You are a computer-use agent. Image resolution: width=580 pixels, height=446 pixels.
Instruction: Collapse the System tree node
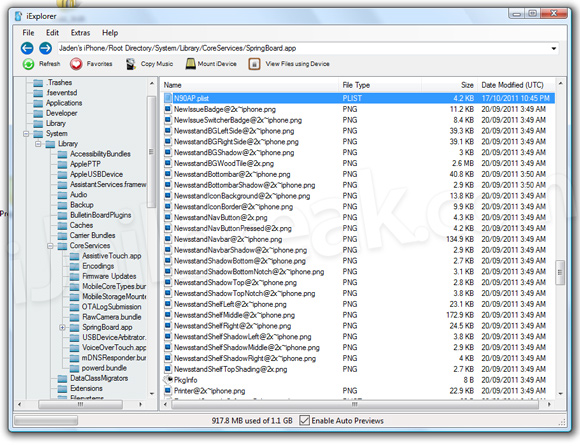pyautogui.click(x=26, y=134)
